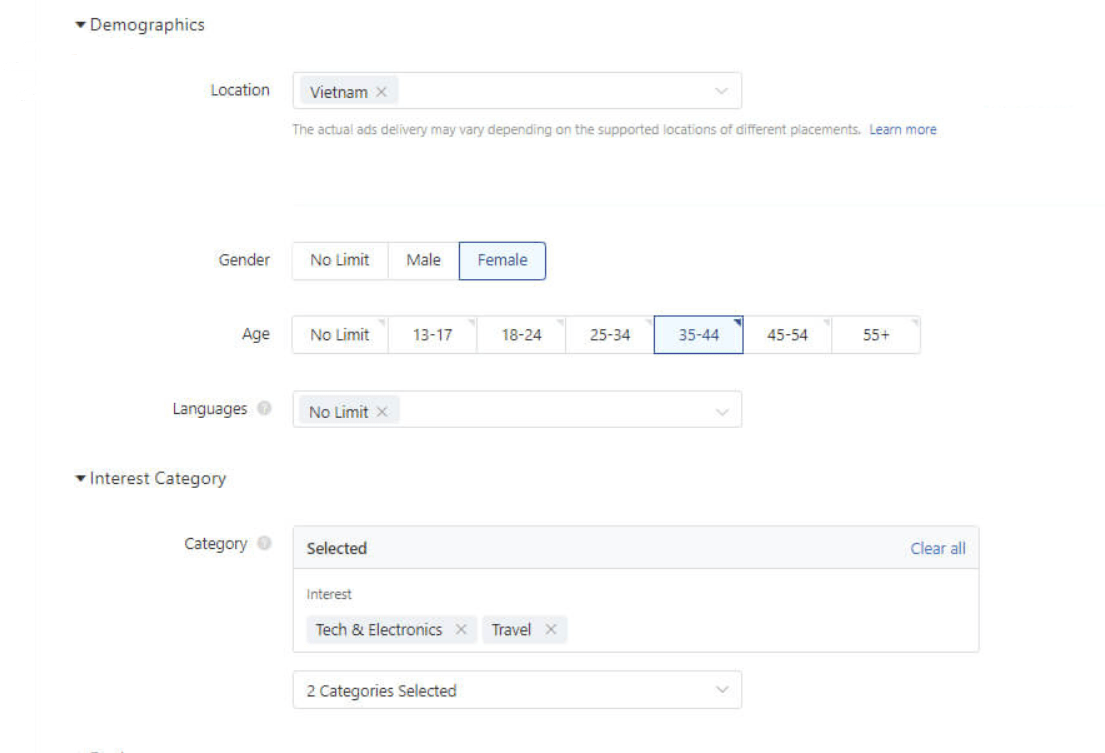Collapse the Demographics section
1105x753 pixels.
pos(81,25)
